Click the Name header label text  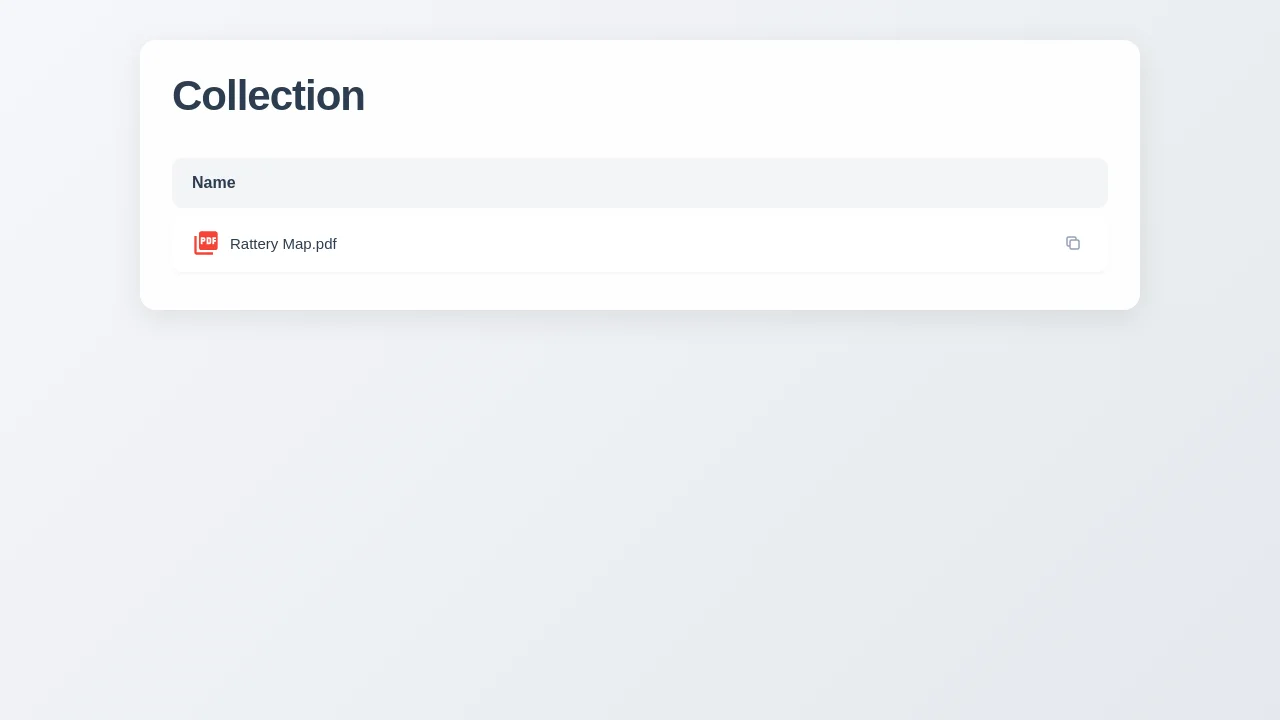pyautogui.click(x=214, y=183)
